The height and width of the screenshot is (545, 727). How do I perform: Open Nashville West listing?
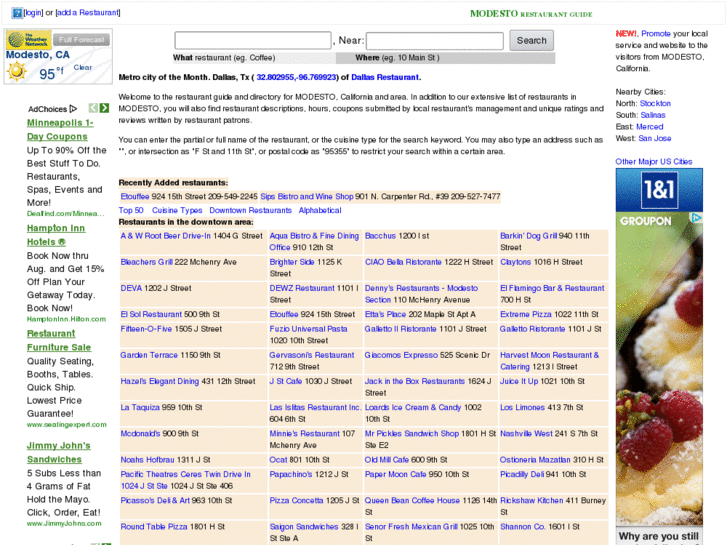coord(526,434)
